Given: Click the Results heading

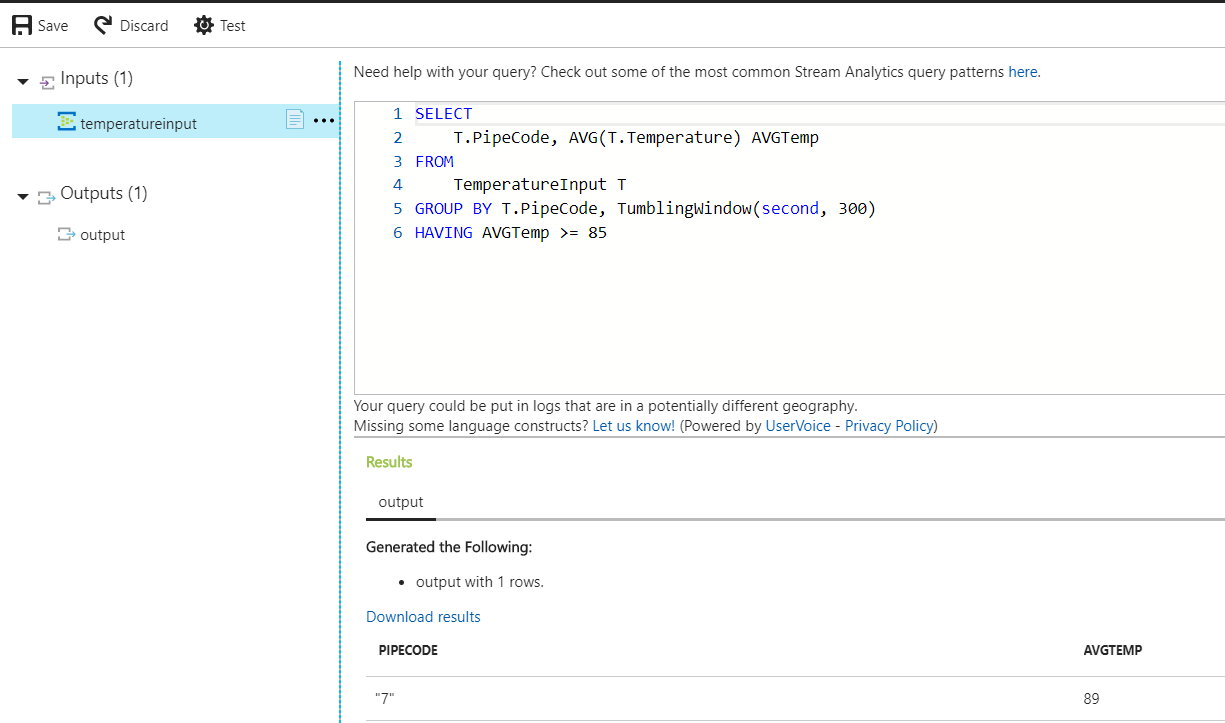Looking at the screenshot, I should pyautogui.click(x=389, y=462).
